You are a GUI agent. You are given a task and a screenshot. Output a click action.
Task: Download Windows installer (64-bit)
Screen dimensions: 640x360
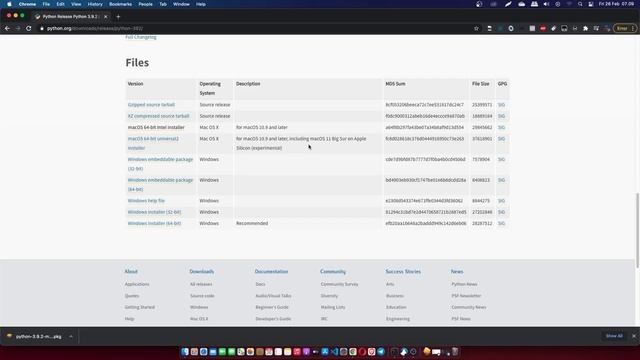[x=154, y=224]
